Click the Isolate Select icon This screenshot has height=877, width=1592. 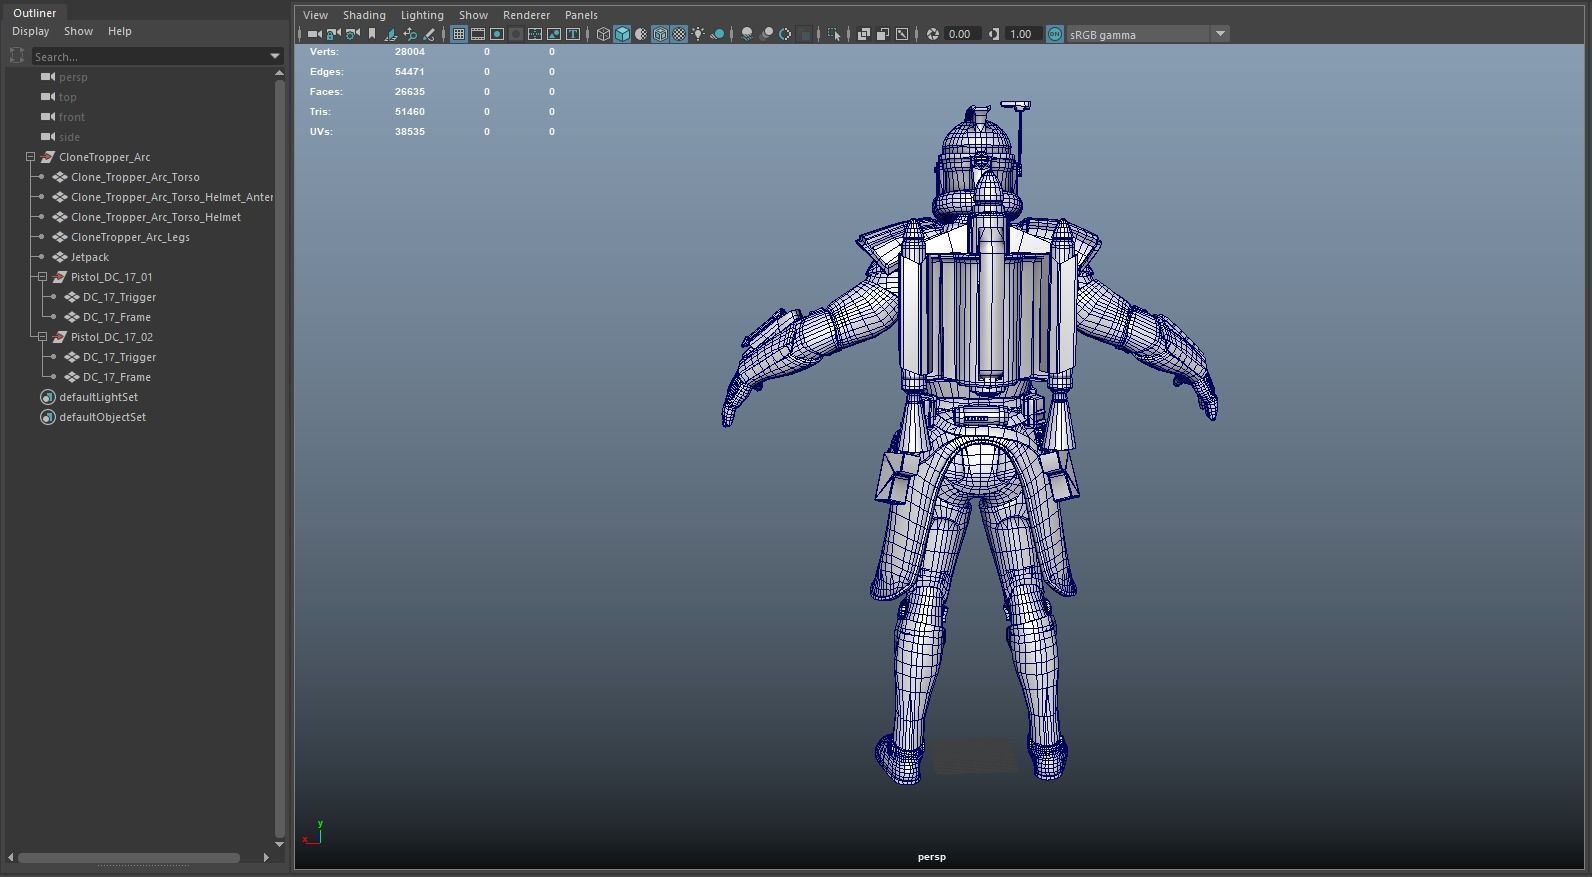(x=834, y=34)
